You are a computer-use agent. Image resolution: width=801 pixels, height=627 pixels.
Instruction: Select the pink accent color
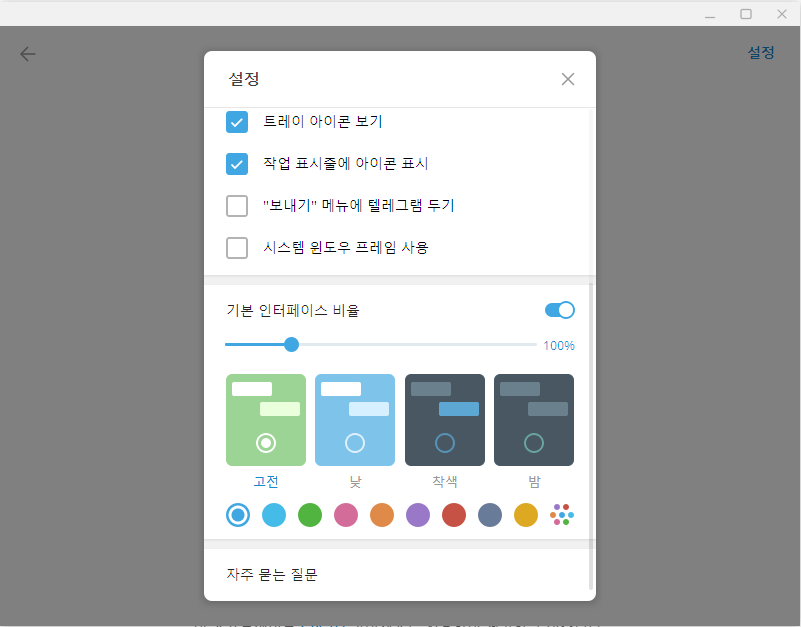346,515
